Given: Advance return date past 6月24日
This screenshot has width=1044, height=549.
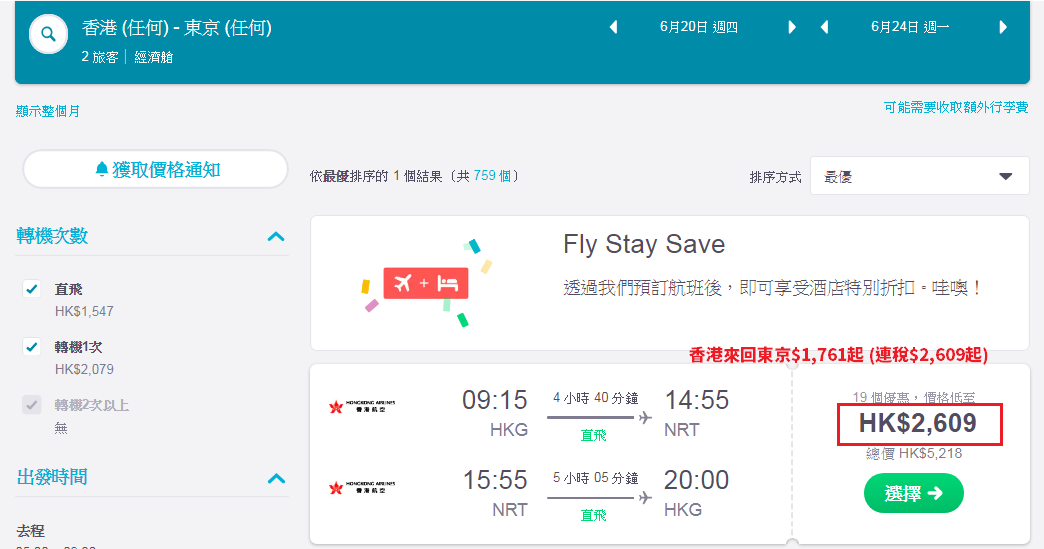Looking at the screenshot, I should click(x=1003, y=27).
